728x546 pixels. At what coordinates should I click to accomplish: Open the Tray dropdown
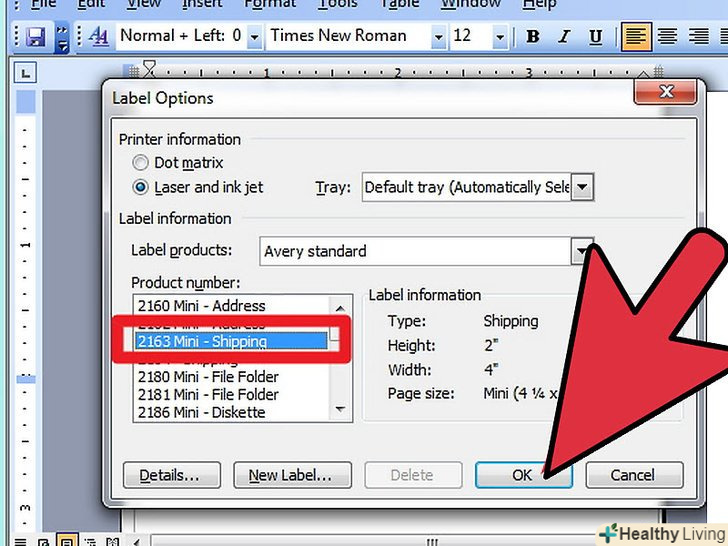582,188
